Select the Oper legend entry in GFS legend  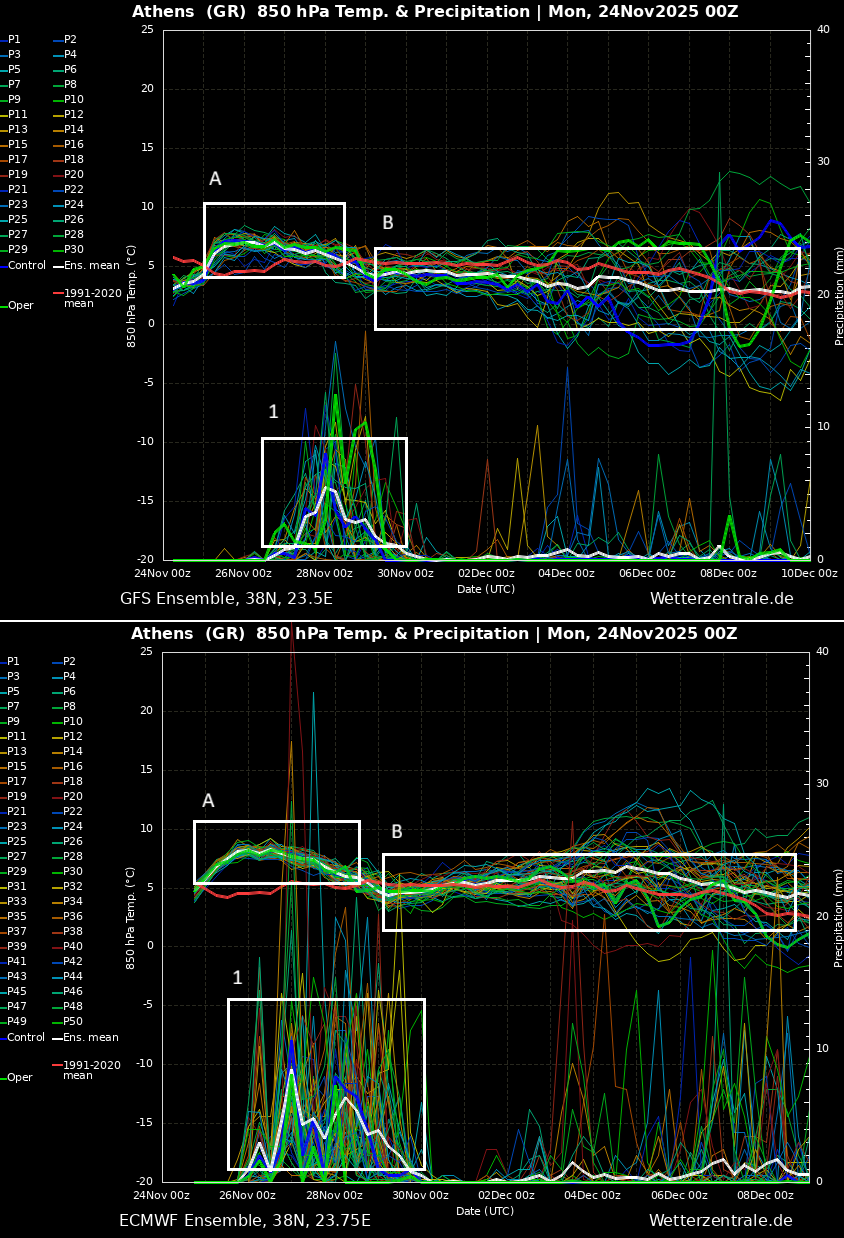(x=20, y=306)
